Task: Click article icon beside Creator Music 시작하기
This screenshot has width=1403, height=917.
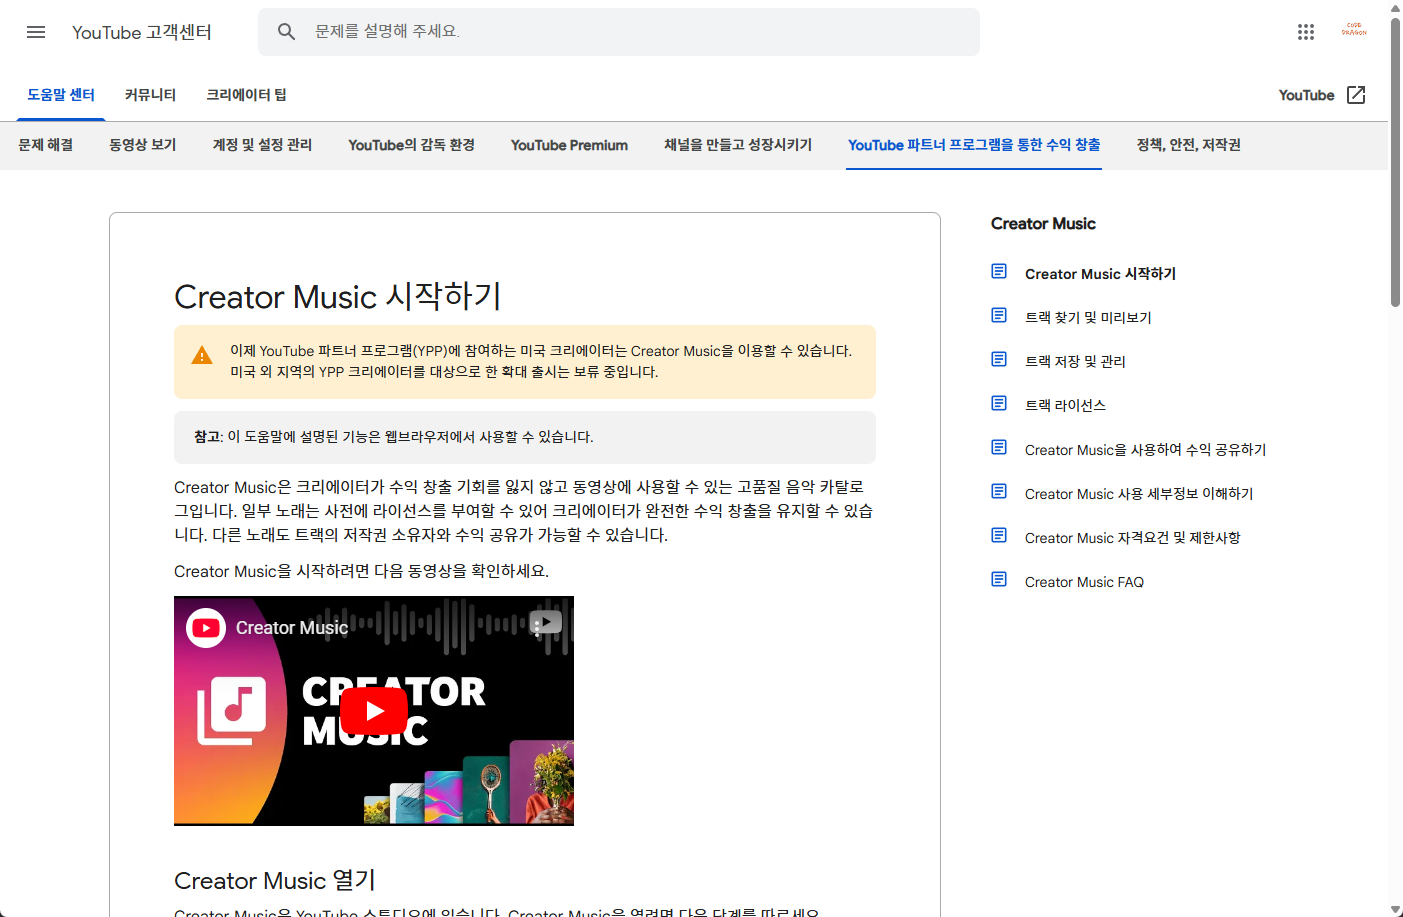Action: (x=999, y=271)
